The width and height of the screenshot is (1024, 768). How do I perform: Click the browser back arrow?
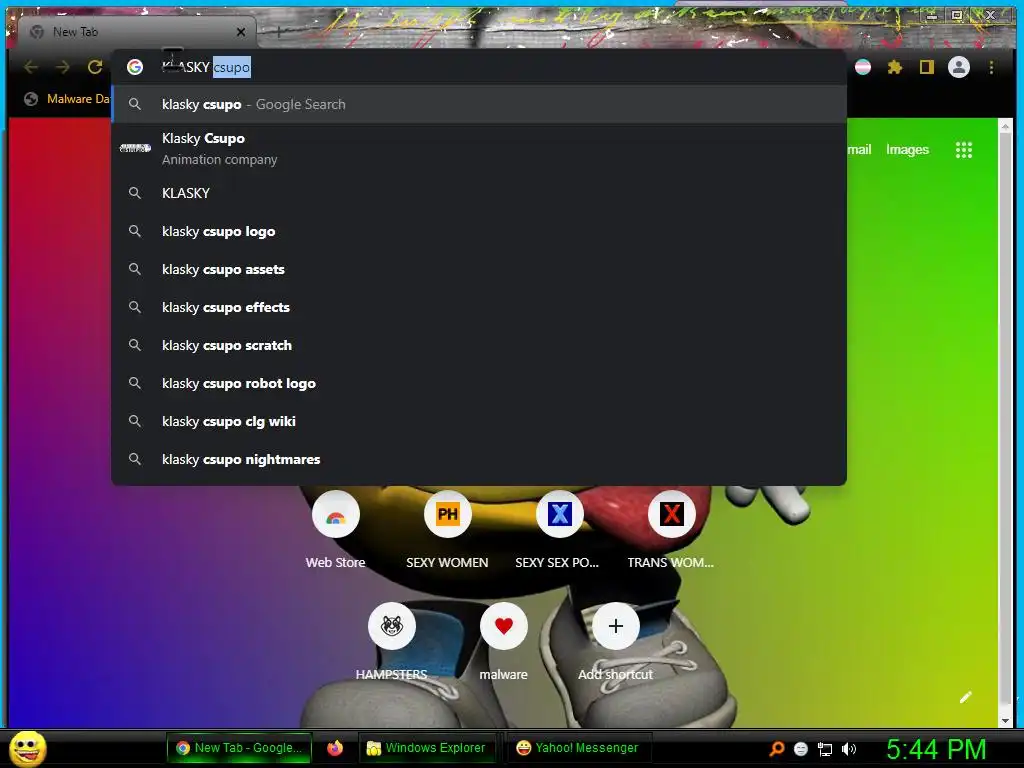click(31, 67)
